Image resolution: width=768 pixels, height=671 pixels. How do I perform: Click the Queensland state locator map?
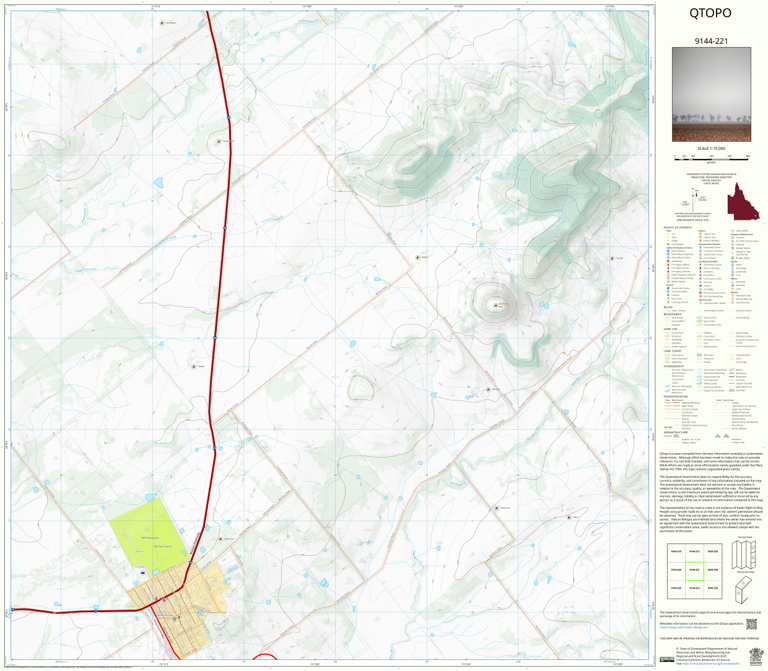(x=744, y=201)
